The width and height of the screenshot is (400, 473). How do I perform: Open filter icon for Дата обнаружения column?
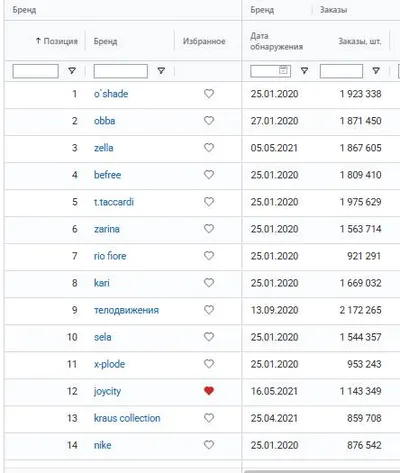click(304, 71)
